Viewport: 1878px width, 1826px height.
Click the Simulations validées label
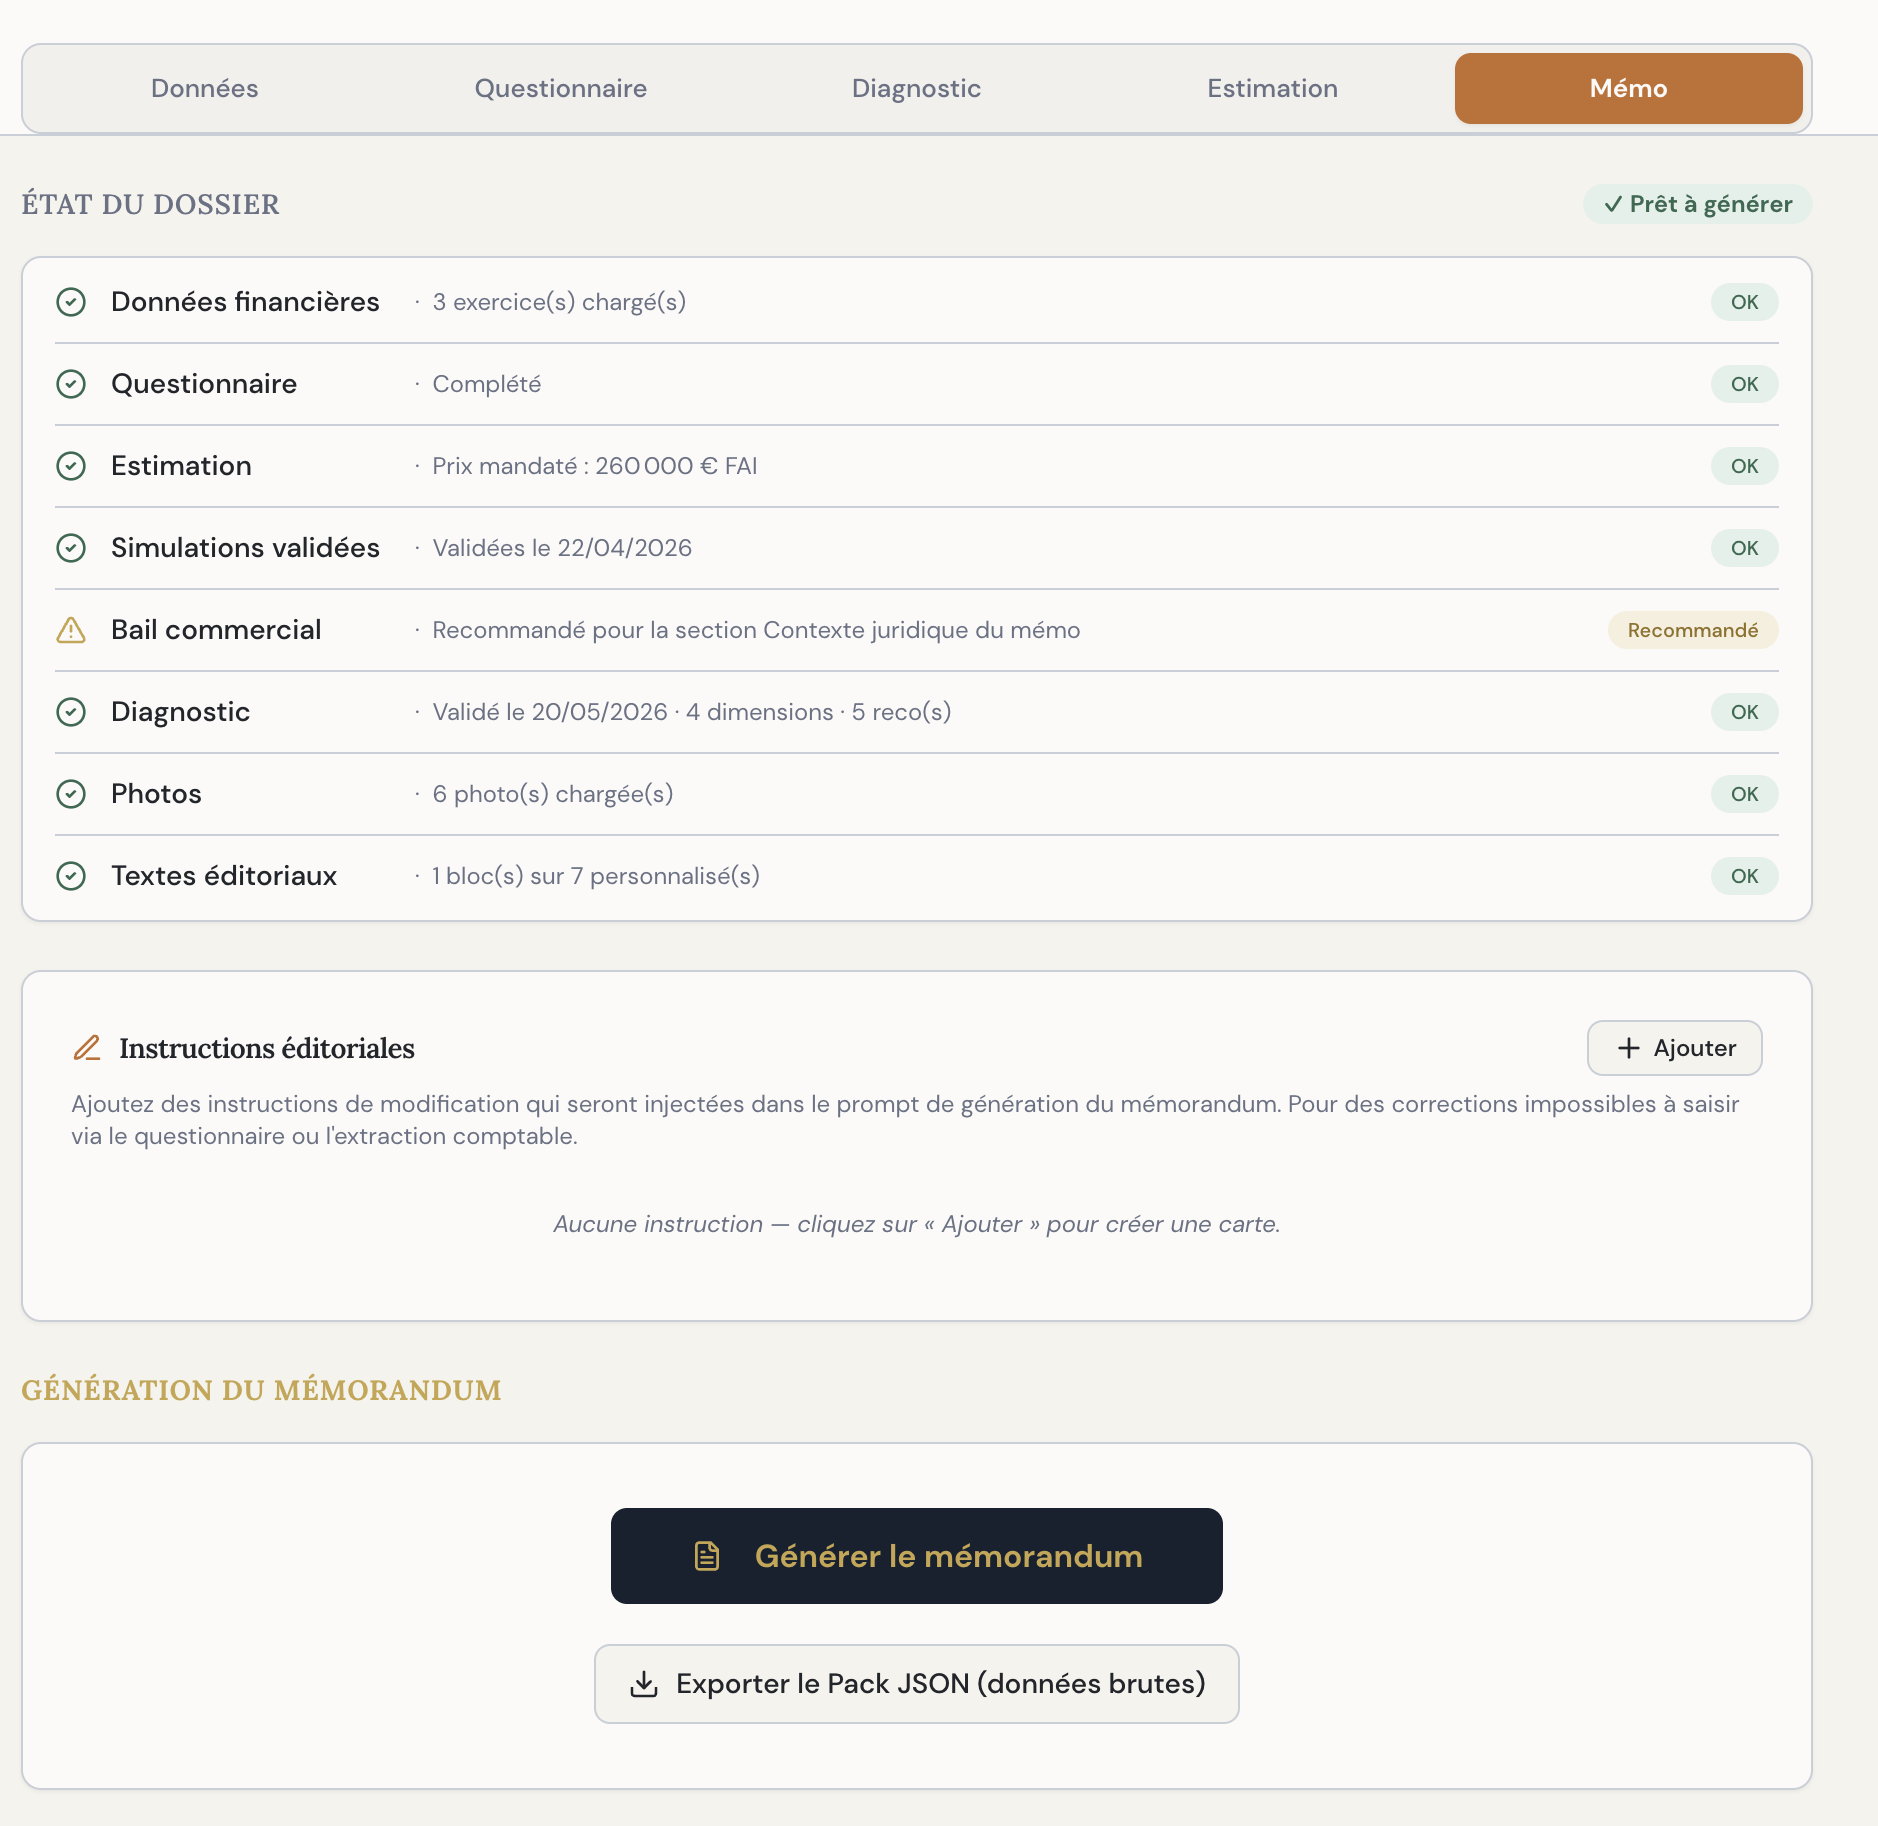pos(245,548)
